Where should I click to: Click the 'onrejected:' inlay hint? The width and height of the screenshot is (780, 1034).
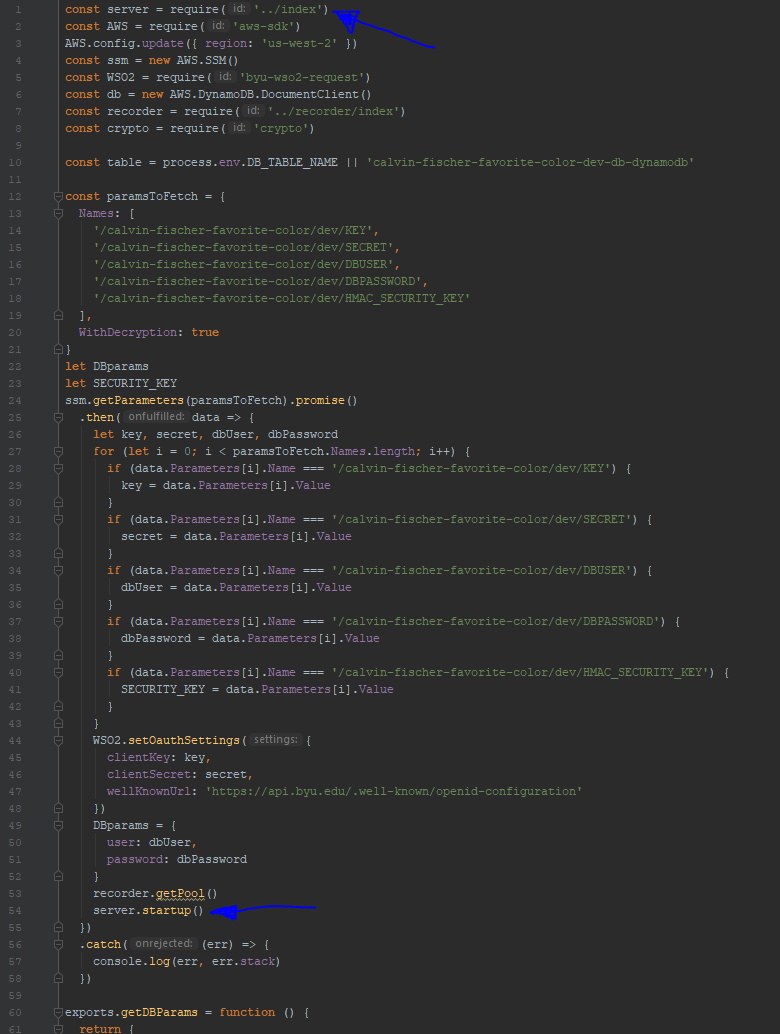click(164, 944)
